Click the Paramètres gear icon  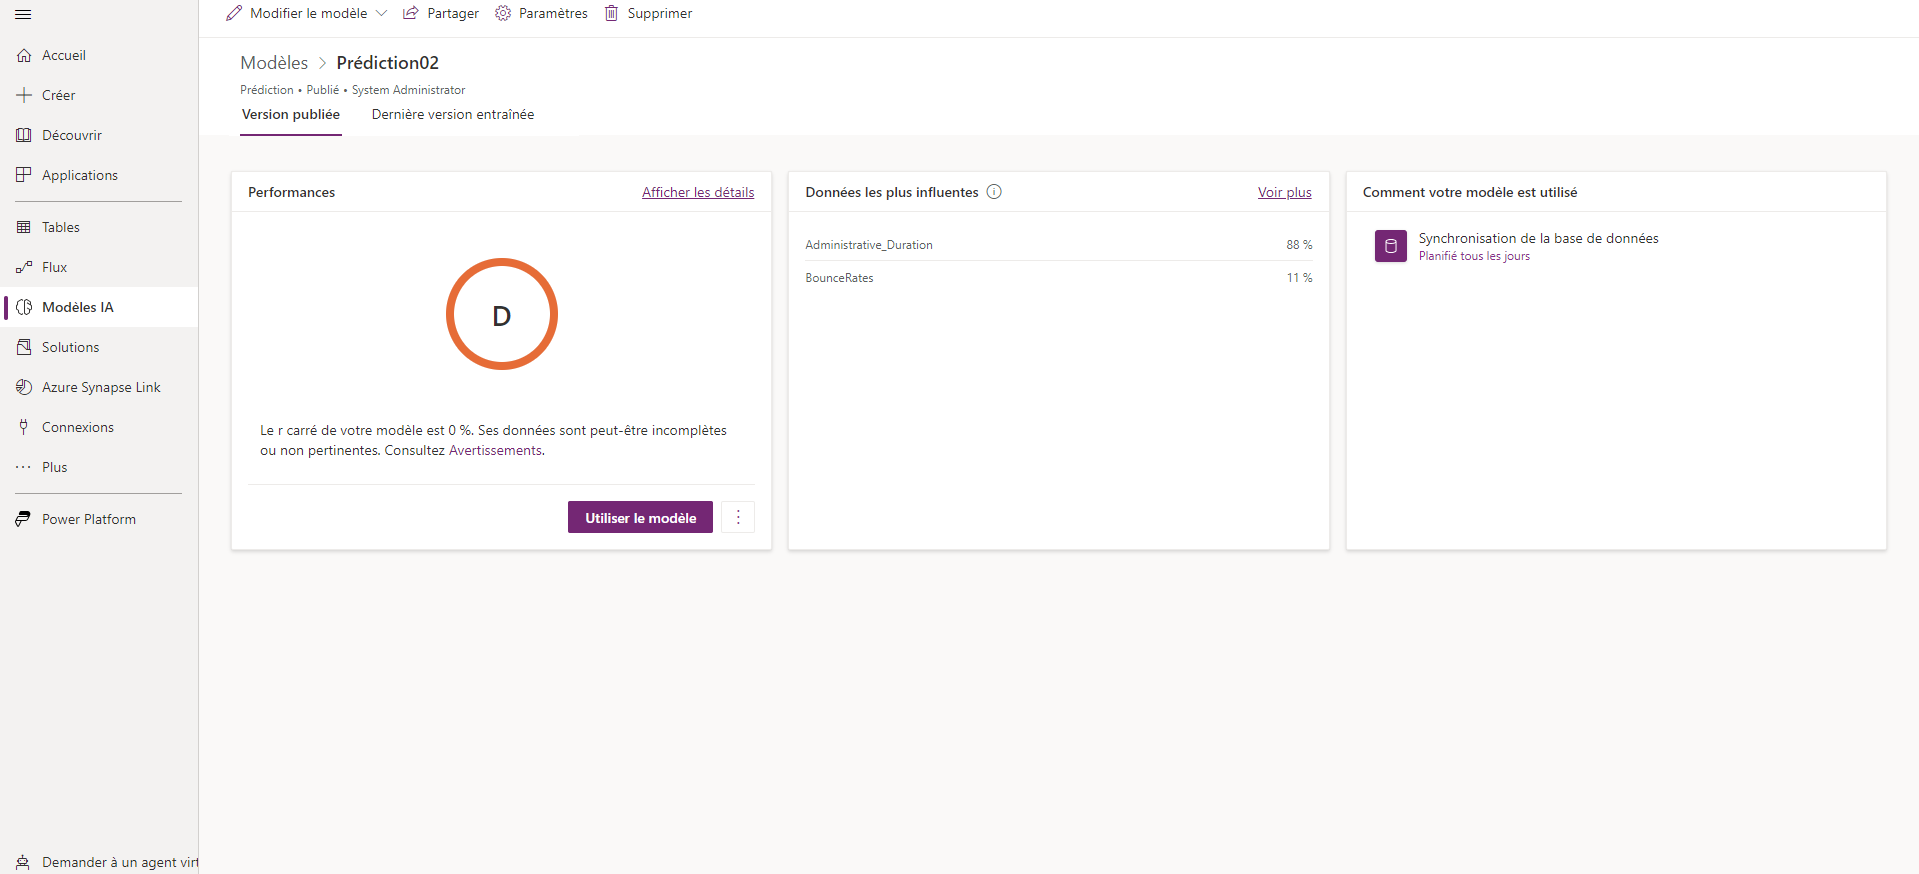(503, 13)
